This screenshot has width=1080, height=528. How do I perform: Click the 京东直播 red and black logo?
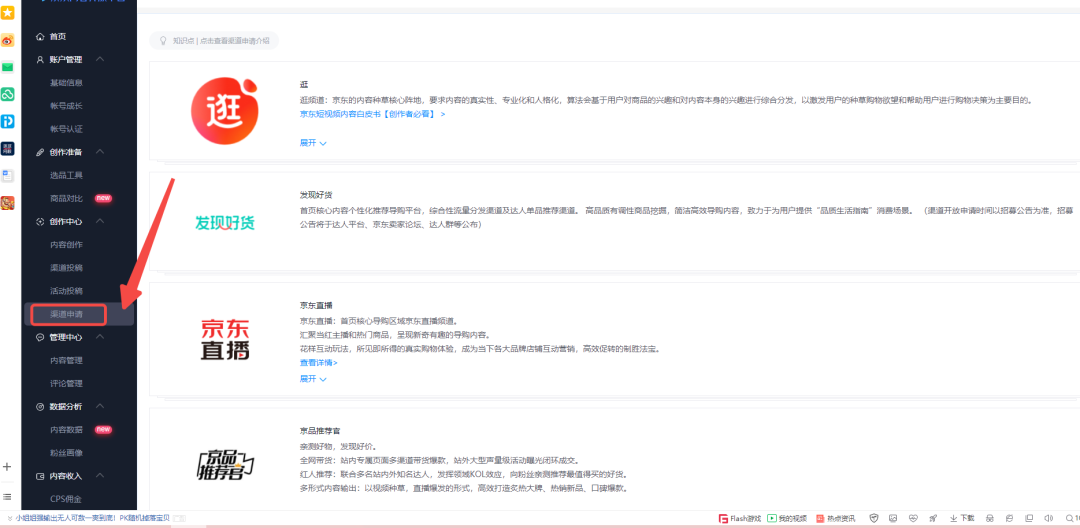pos(225,339)
